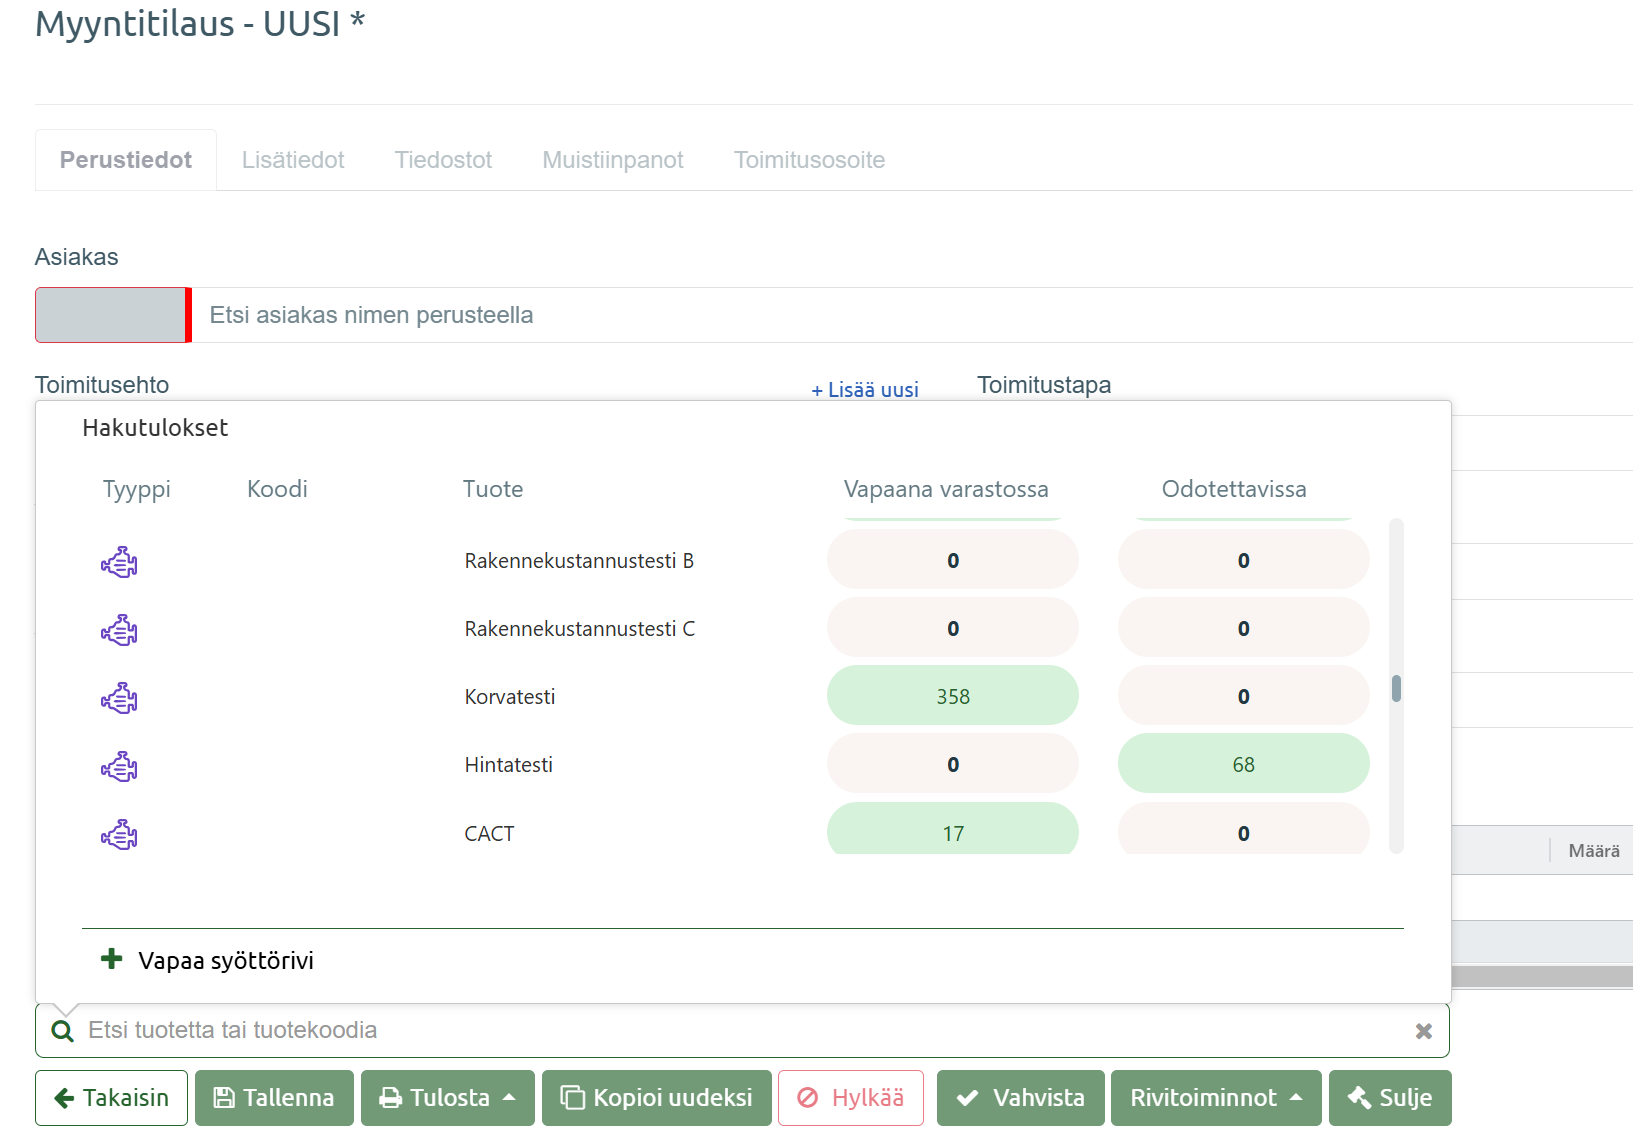Click the + Lisää uusi link
Image resolution: width=1633 pixels, height=1137 pixels.
coord(865,390)
